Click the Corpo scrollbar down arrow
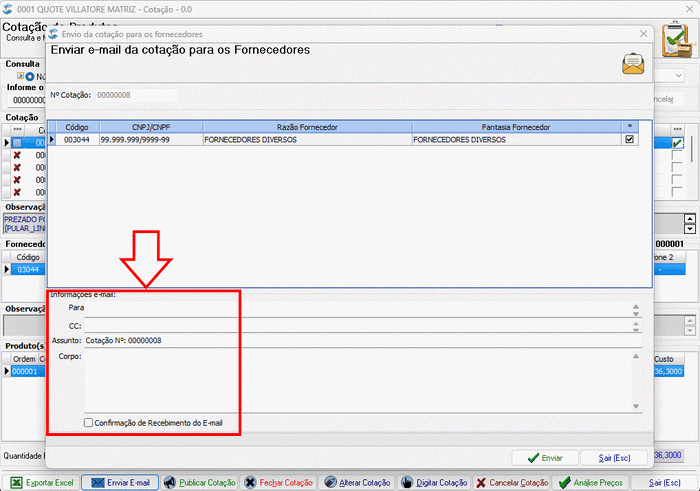 pos(636,406)
